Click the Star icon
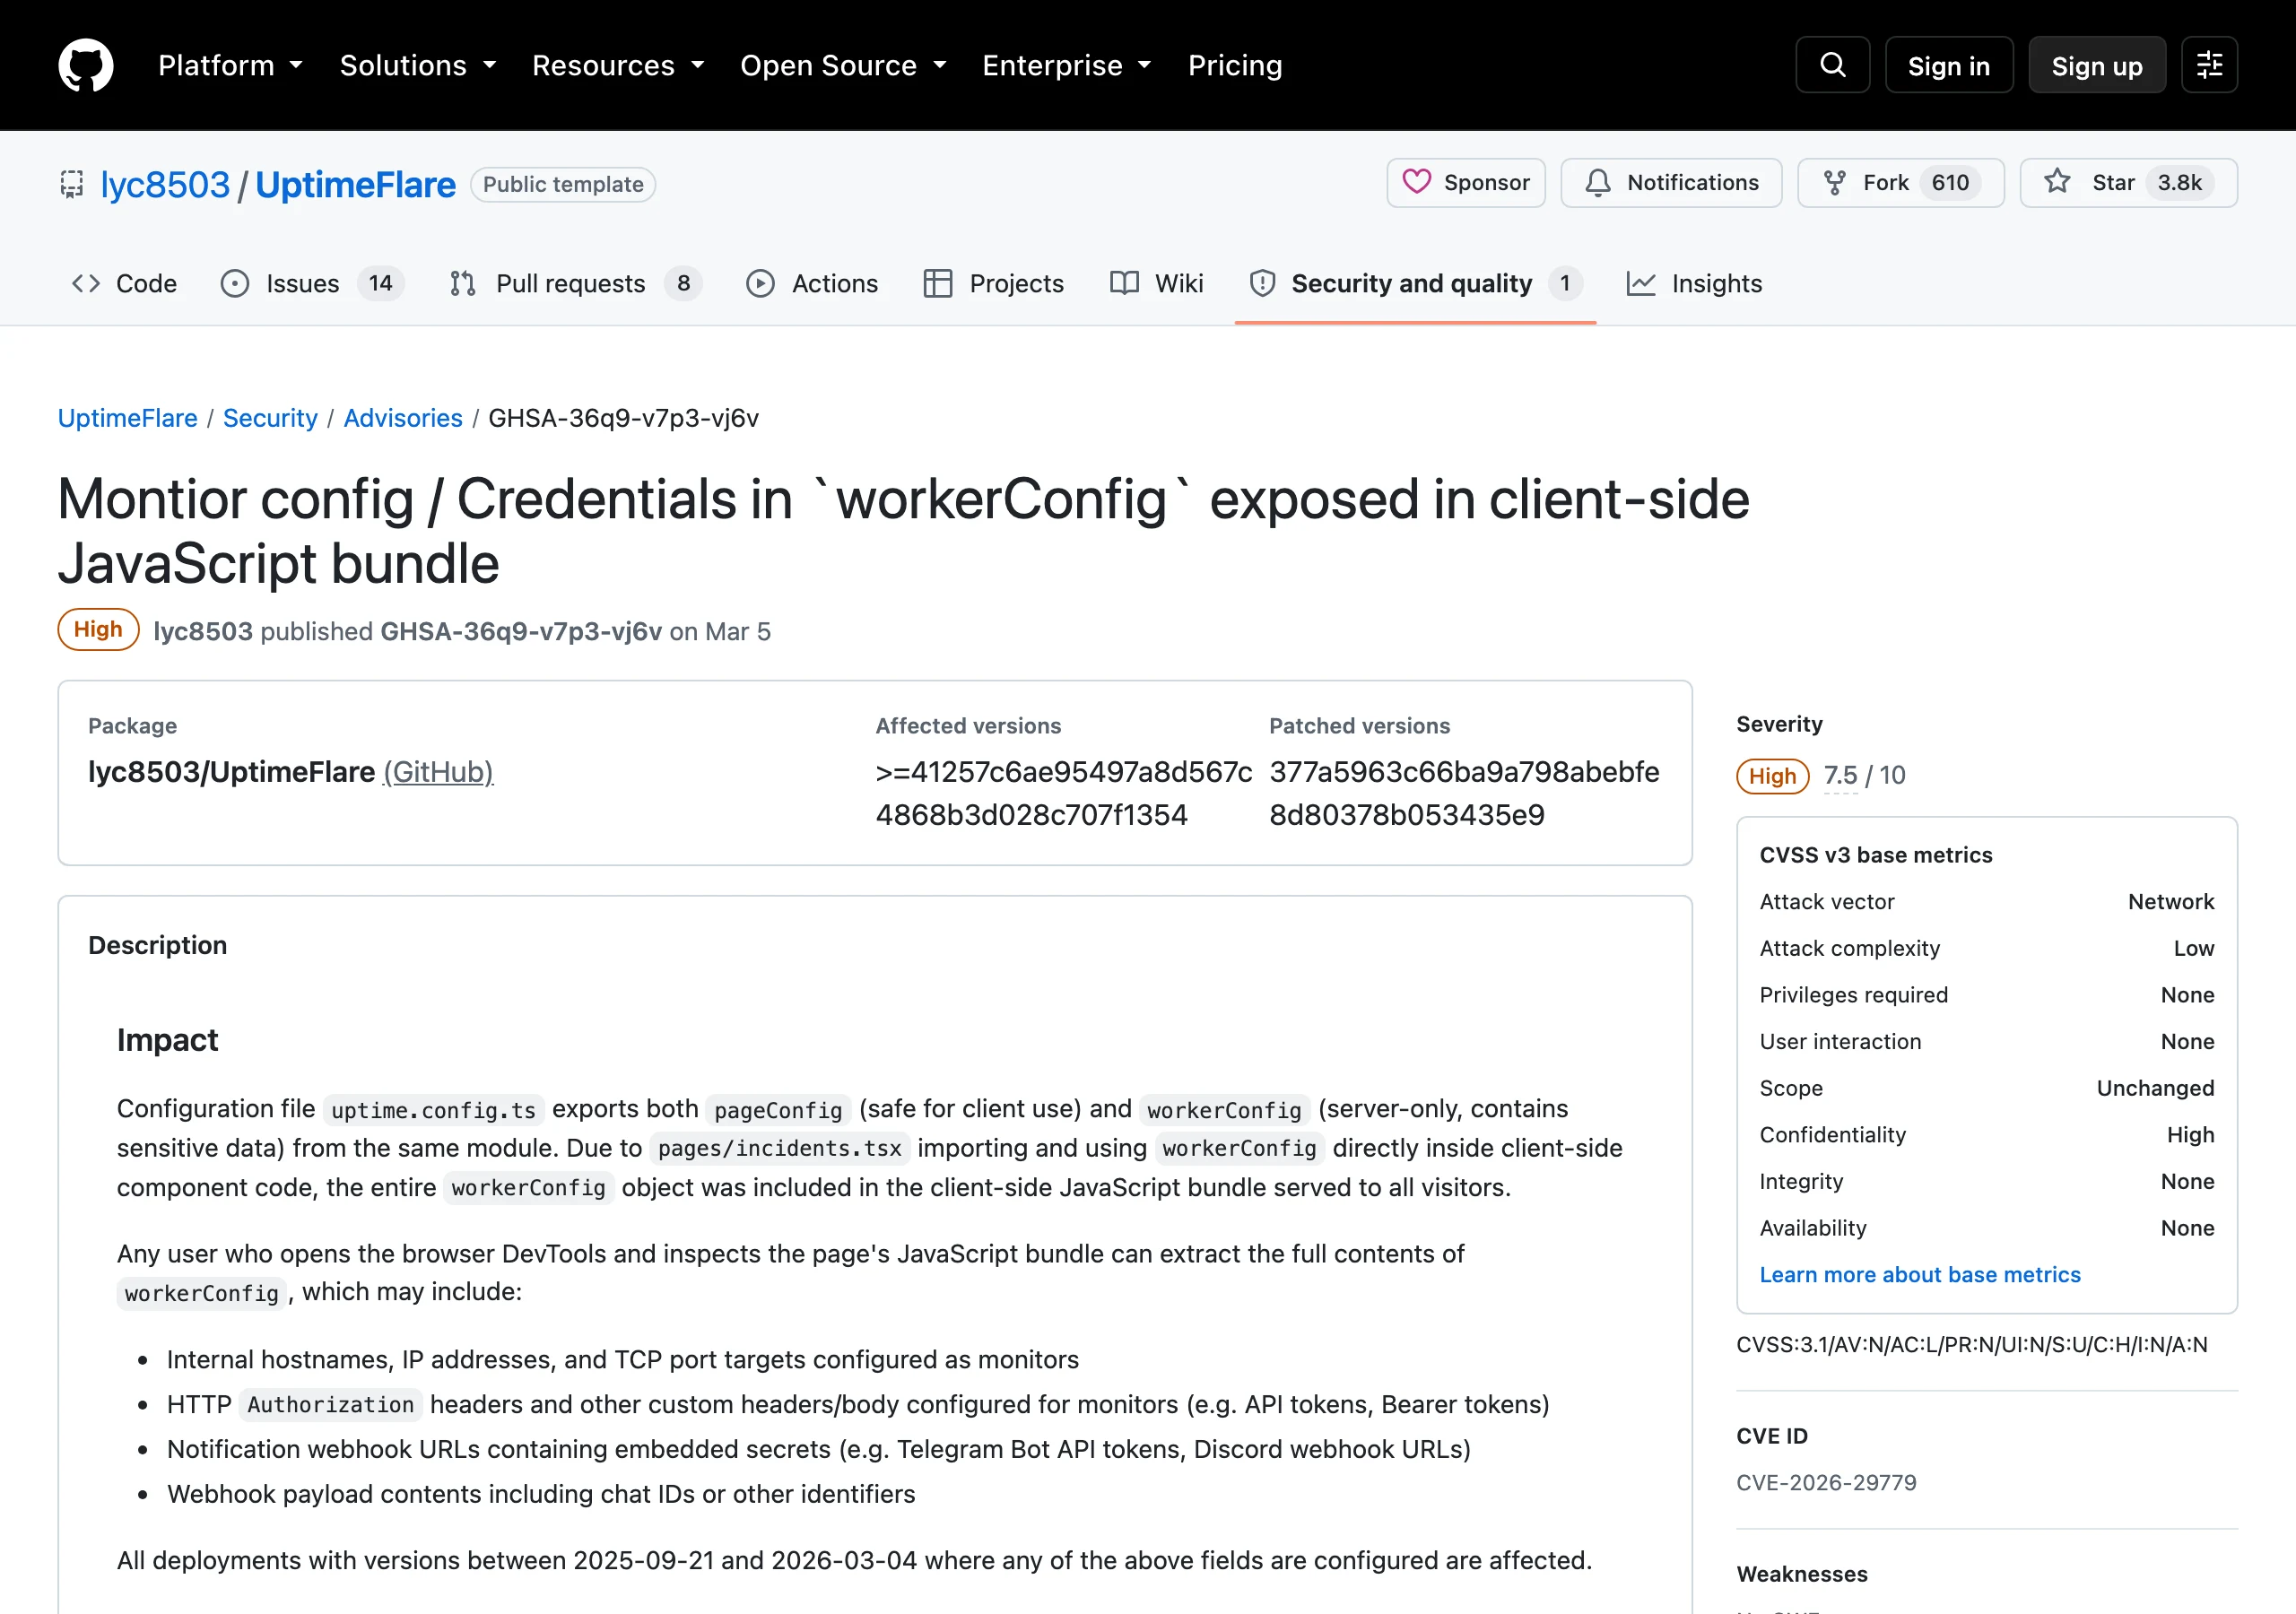The width and height of the screenshot is (2296, 1614). (x=2057, y=182)
